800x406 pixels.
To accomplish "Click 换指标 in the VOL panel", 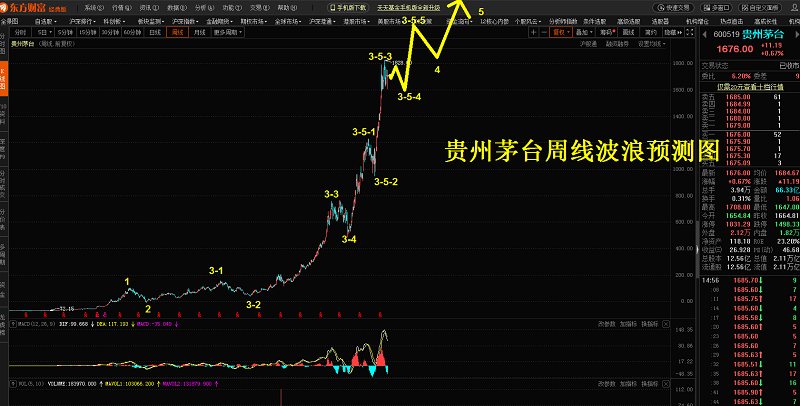I will pos(649,384).
